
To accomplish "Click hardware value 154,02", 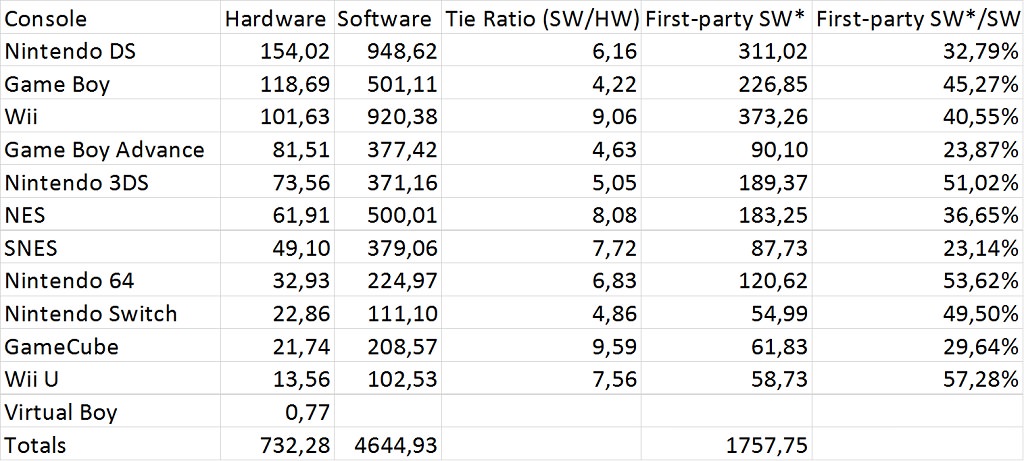I will tap(276, 50).
